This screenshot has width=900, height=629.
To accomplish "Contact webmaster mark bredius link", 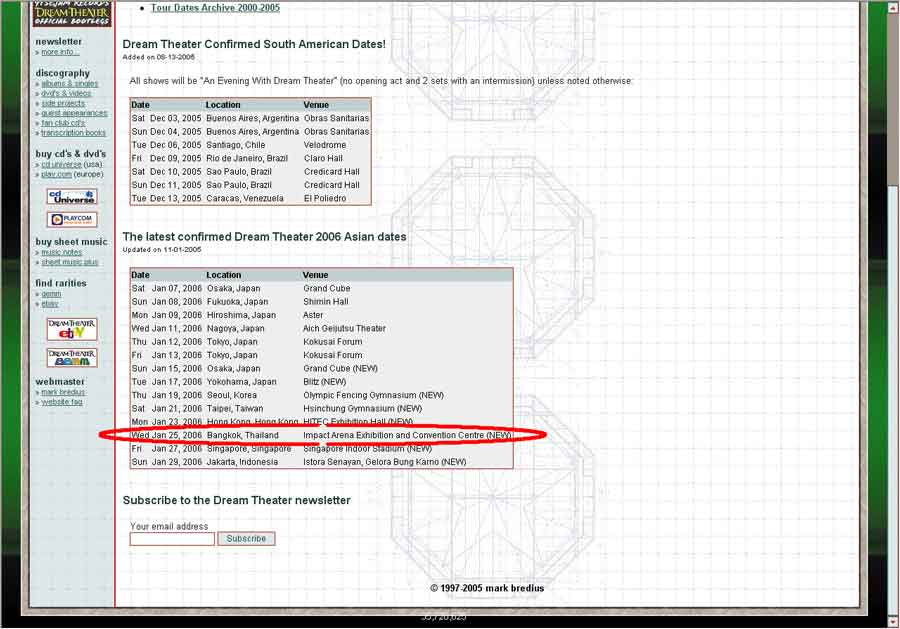I will pos(63,392).
